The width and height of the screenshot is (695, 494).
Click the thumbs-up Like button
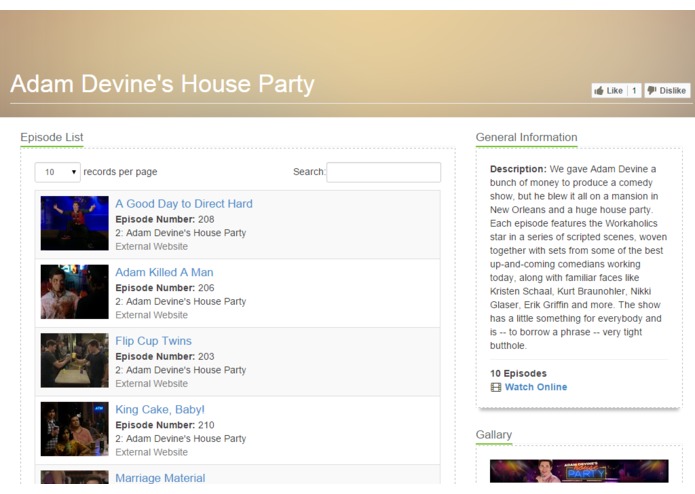(610, 90)
